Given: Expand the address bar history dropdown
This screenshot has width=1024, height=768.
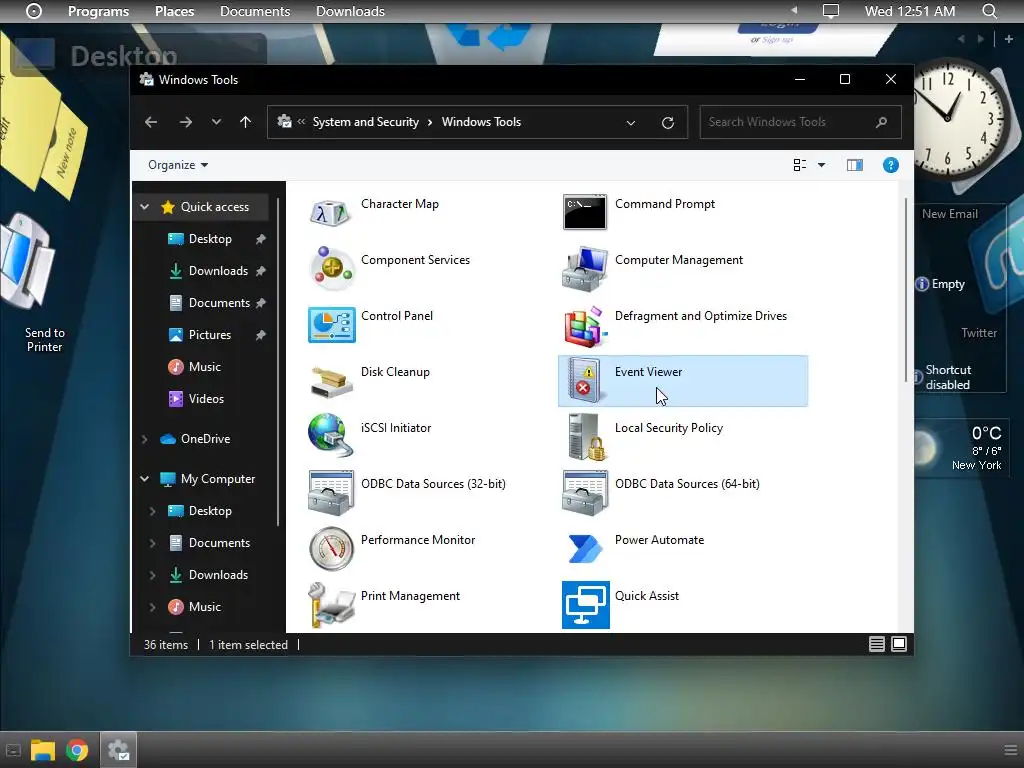Looking at the screenshot, I should (631, 123).
